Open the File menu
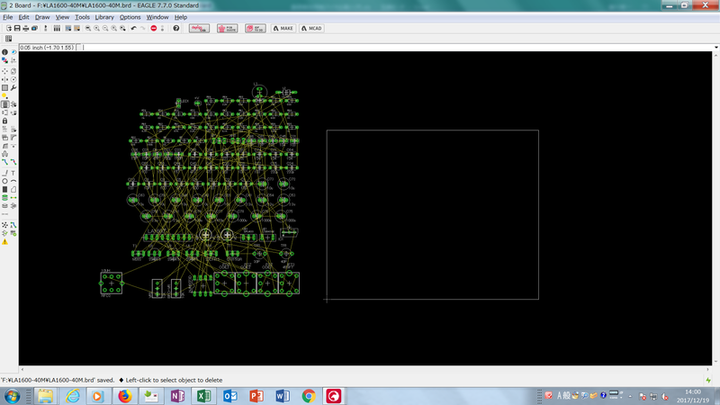The image size is (720, 405). point(8,17)
